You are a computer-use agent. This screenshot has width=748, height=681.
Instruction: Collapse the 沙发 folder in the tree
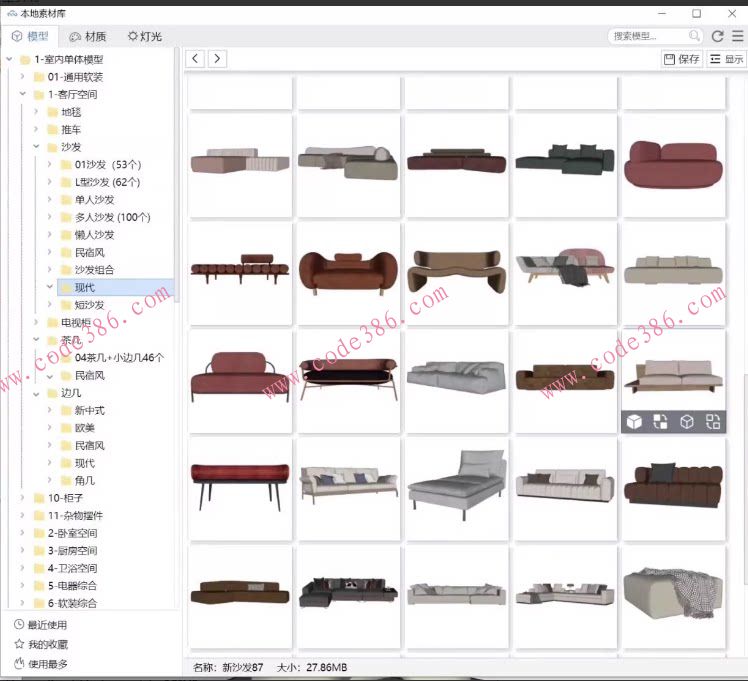(36, 147)
